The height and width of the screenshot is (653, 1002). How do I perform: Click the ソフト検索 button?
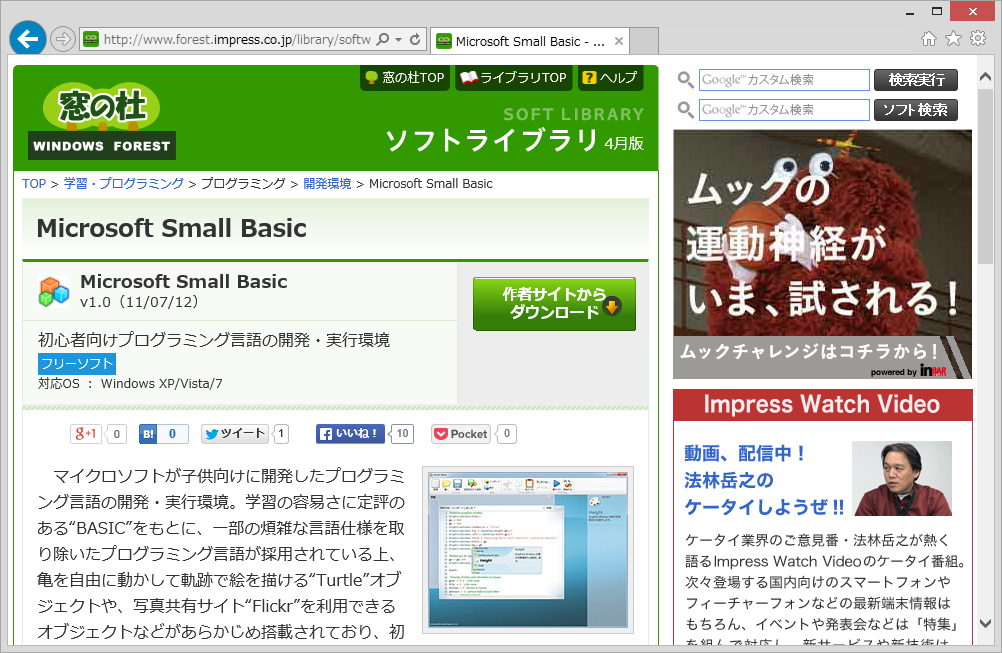tap(916, 110)
